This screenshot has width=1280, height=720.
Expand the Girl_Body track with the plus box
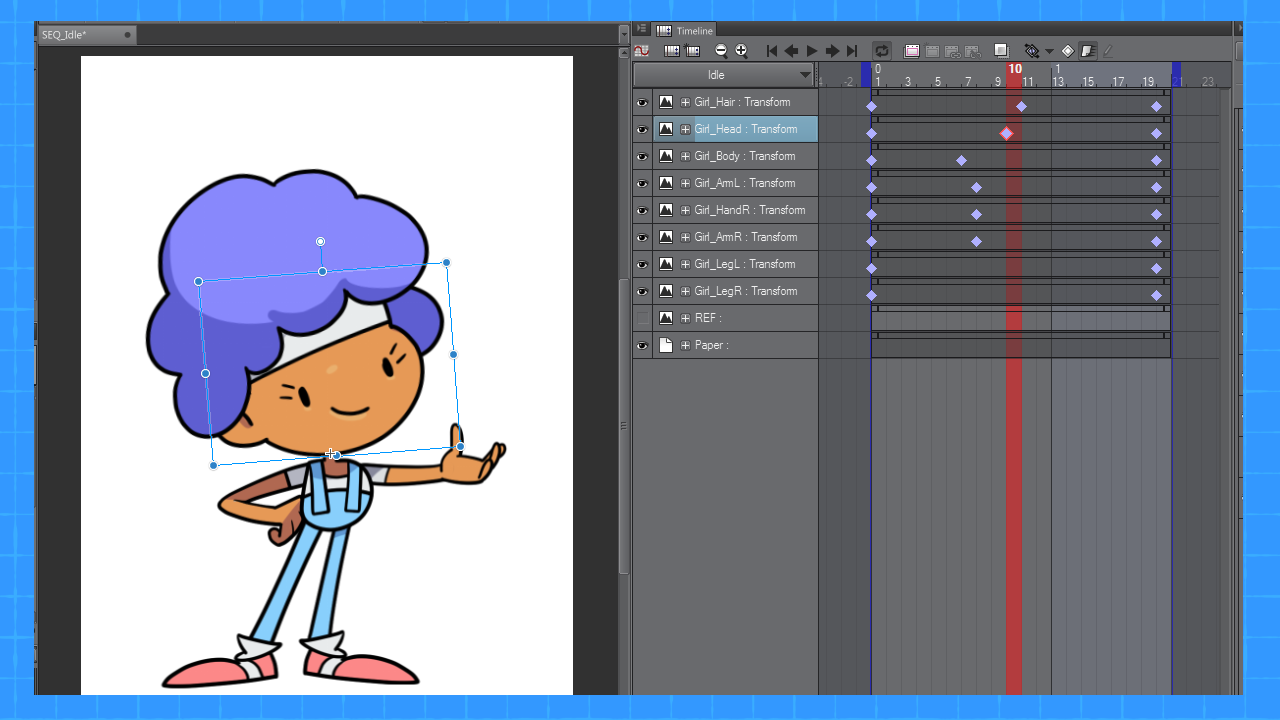coord(685,156)
